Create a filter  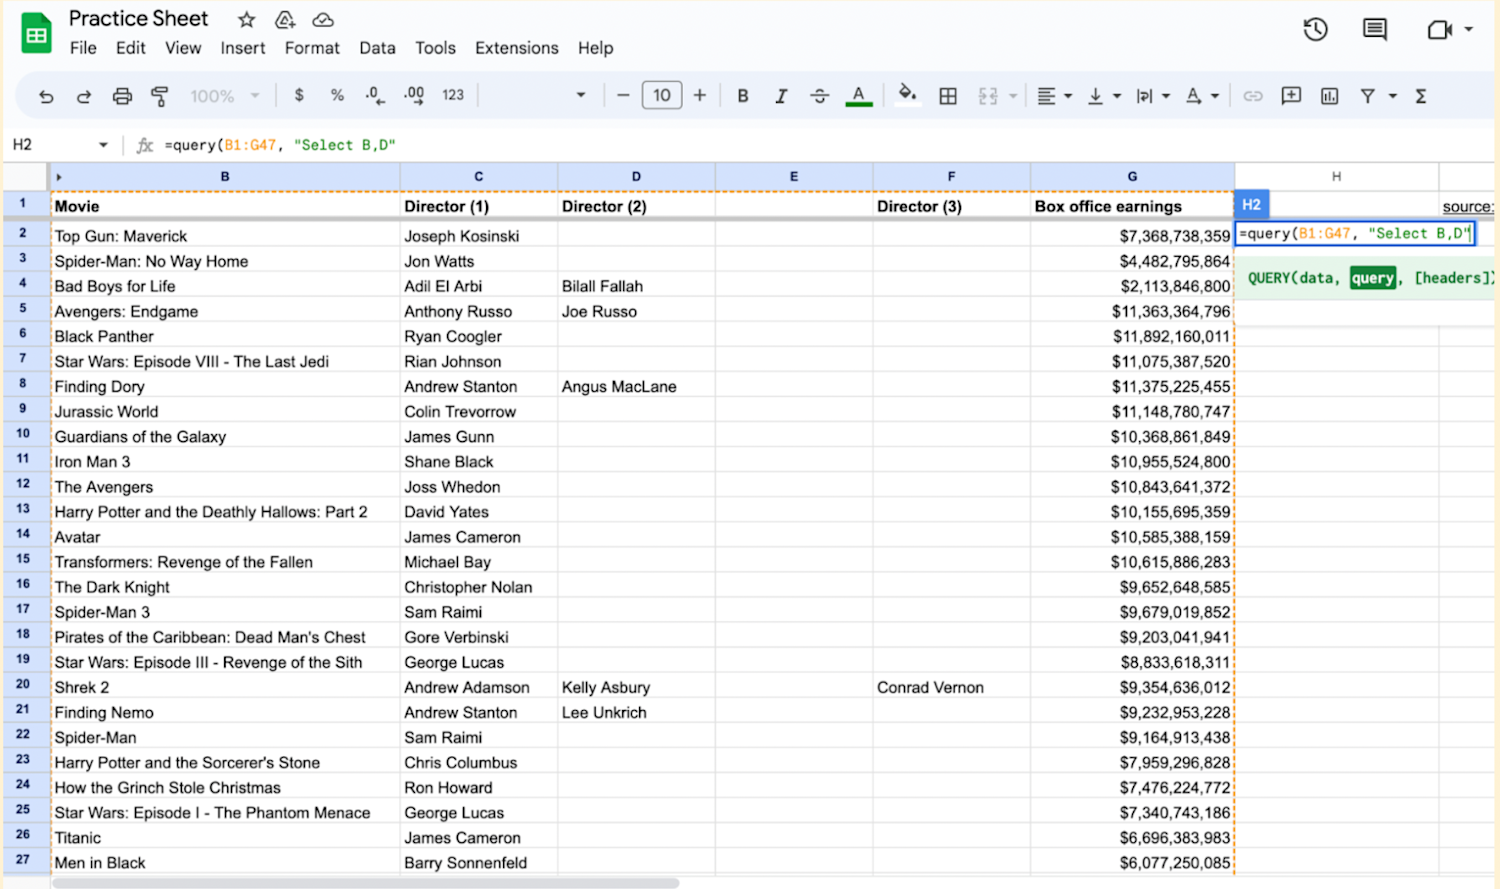[1367, 96]
